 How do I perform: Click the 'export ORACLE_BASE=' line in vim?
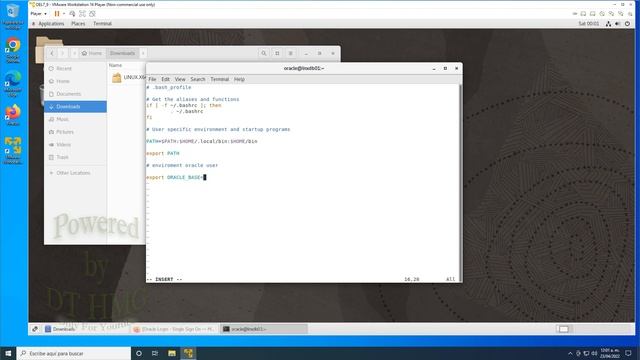point(175,178)
